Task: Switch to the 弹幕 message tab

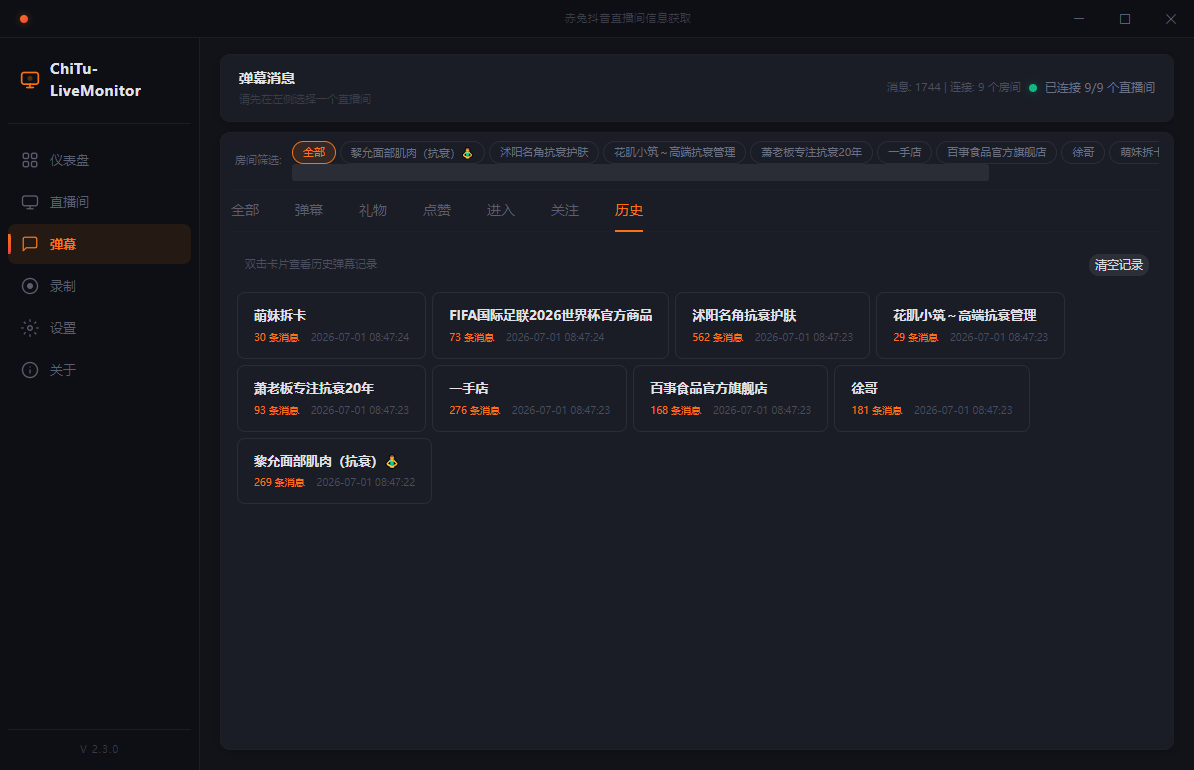Action: click(309, 210)
